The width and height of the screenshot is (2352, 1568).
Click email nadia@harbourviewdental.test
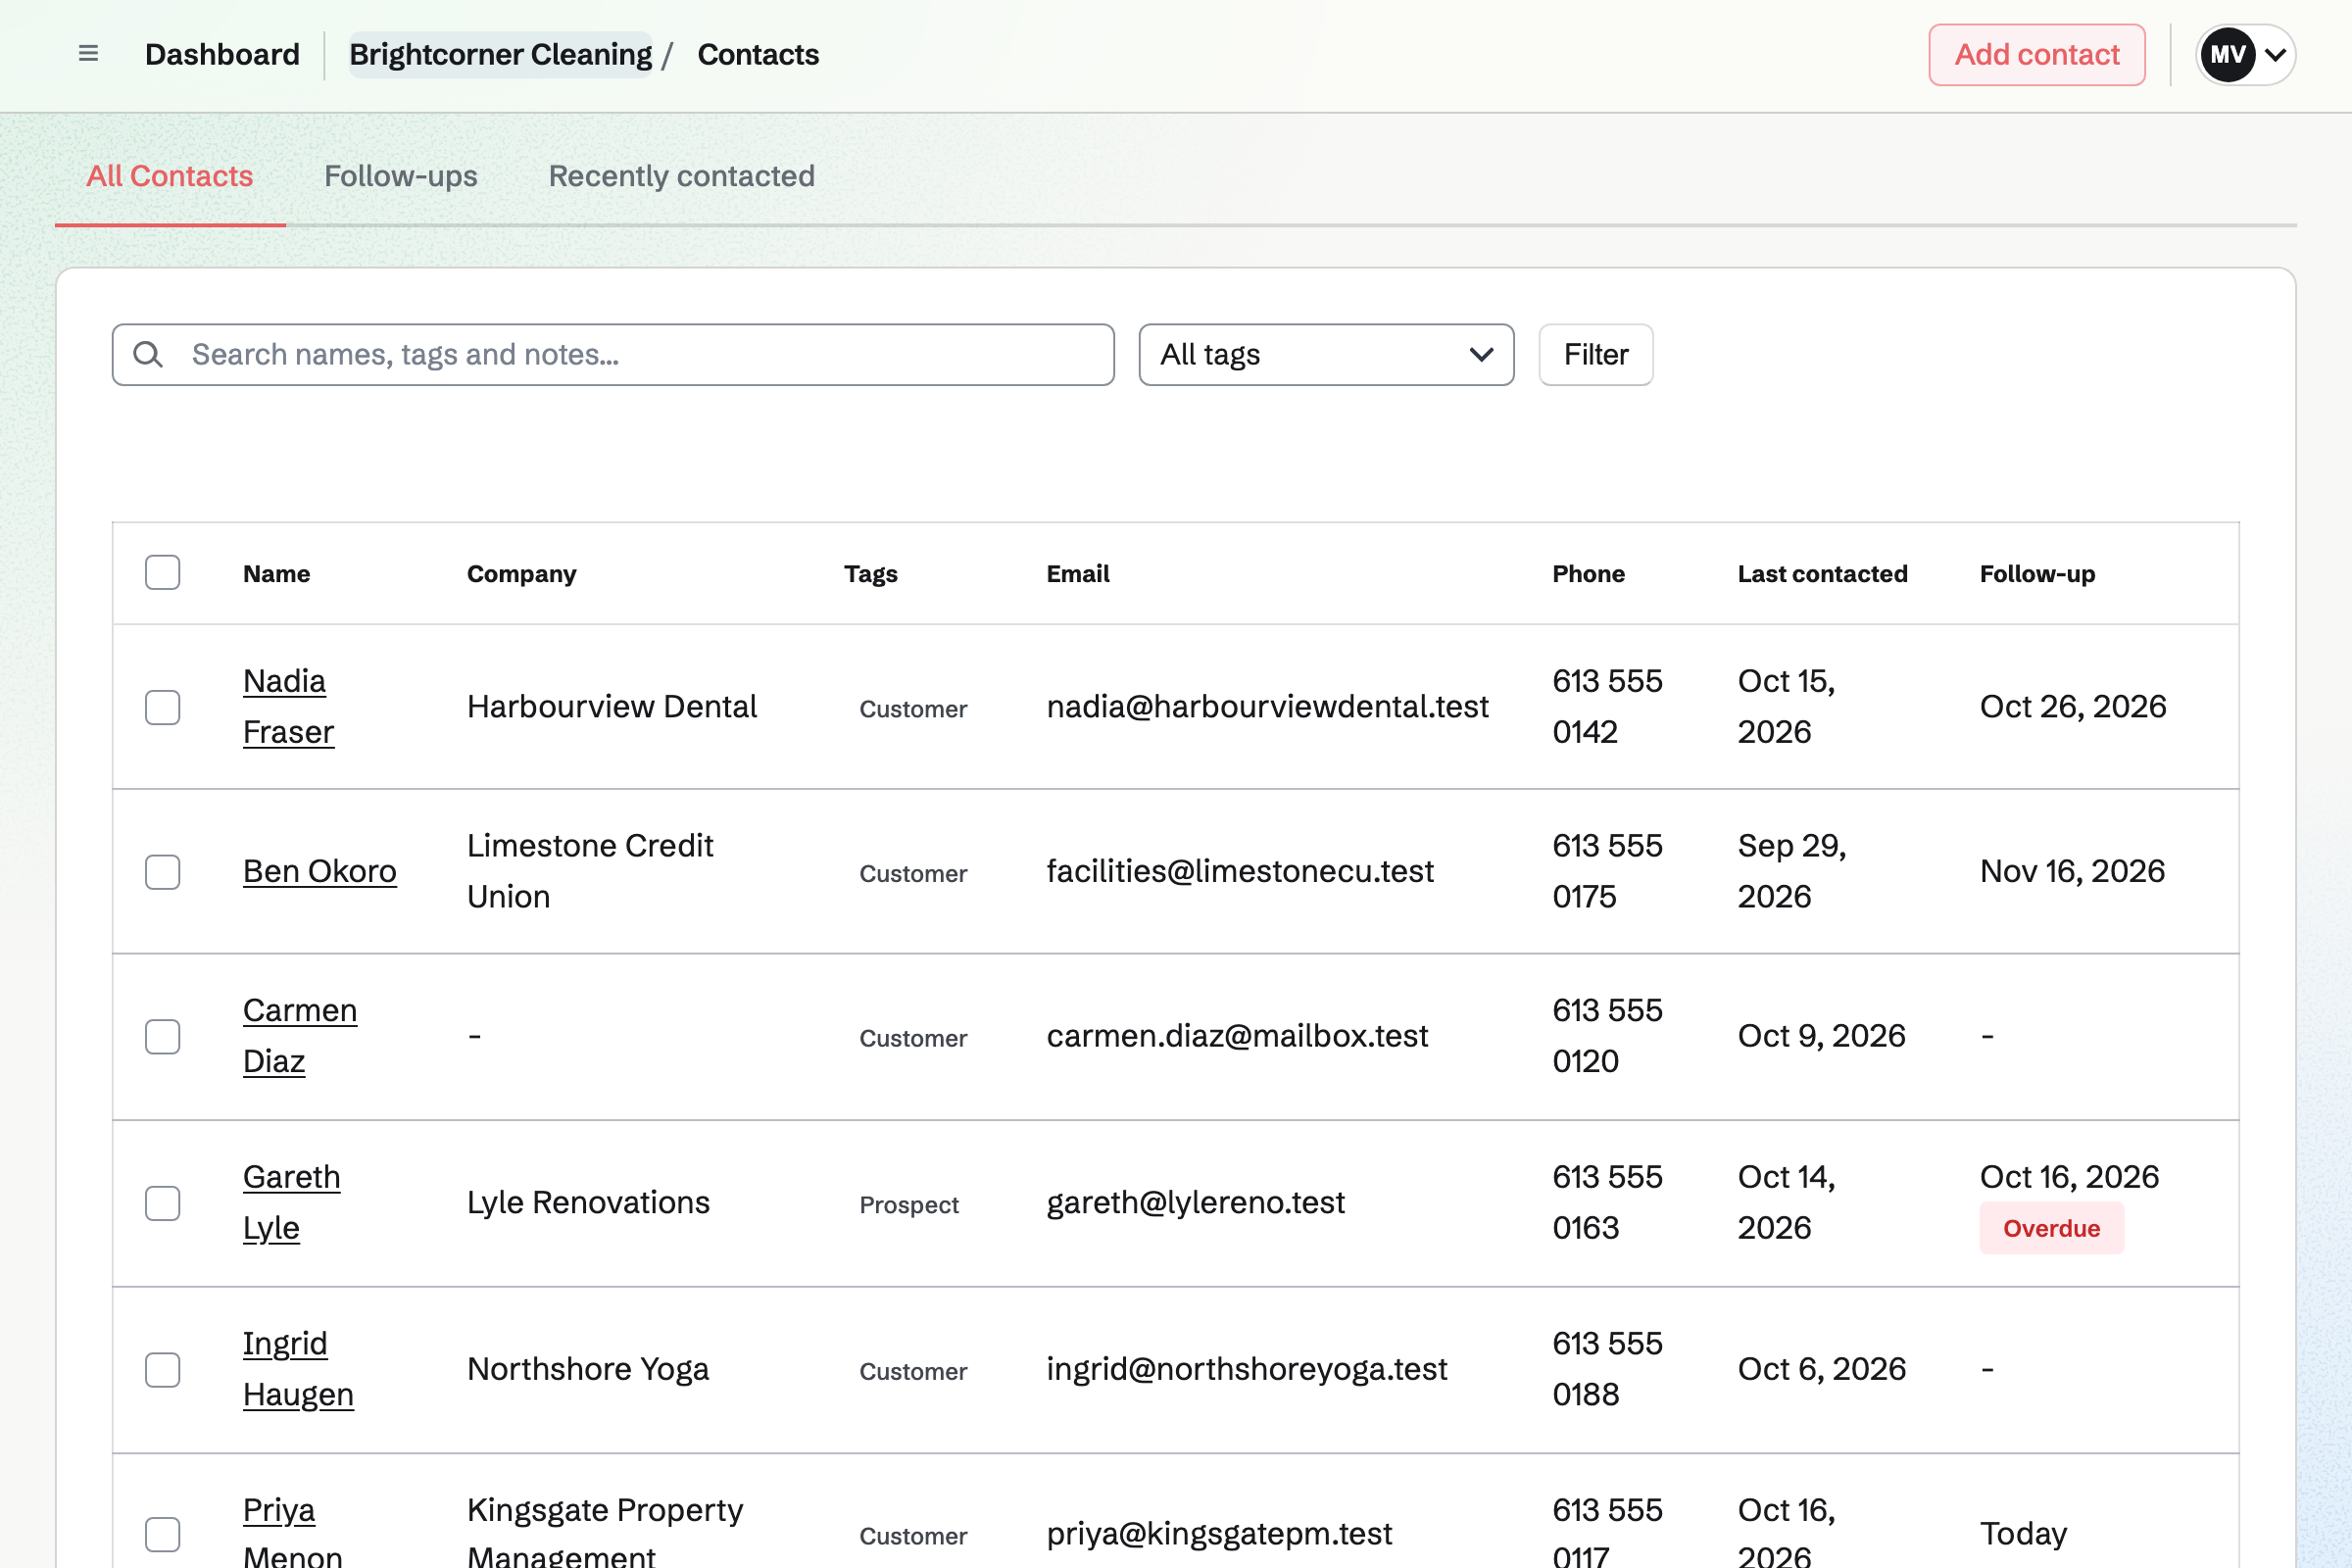1267,706
